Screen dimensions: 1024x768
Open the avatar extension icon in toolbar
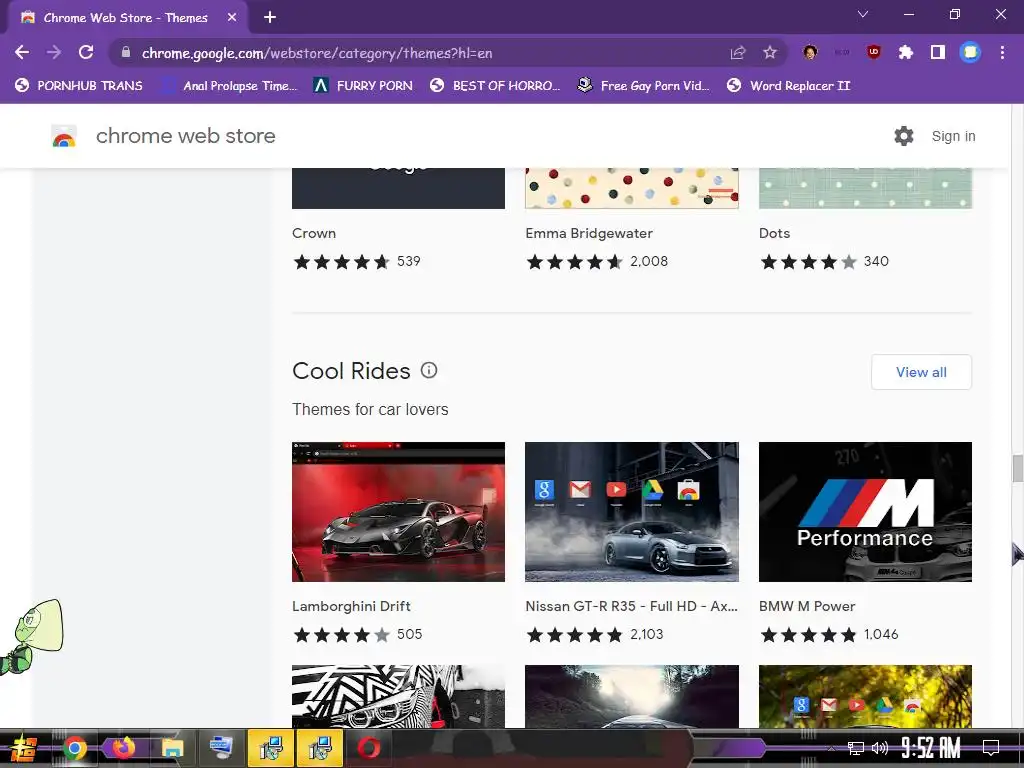tap(810, 52)
